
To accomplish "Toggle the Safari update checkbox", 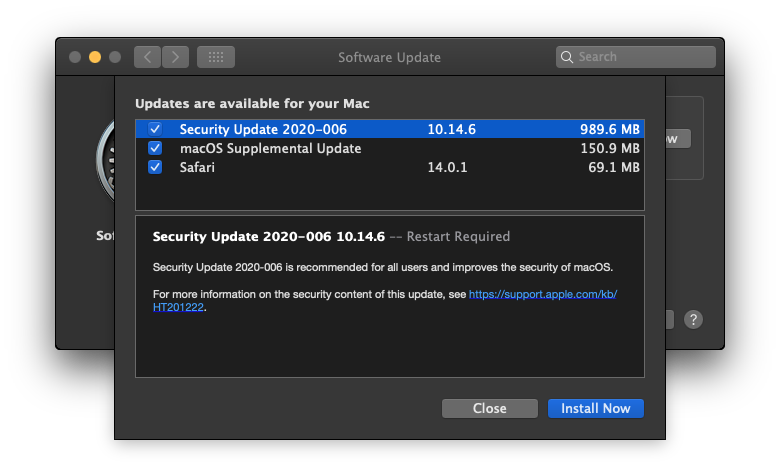I will pos(155,167).
